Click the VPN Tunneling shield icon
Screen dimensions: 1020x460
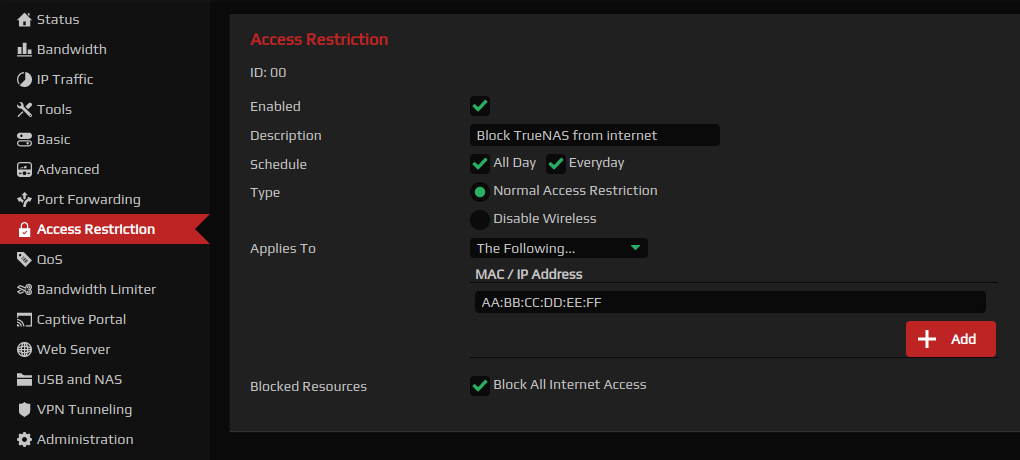(x=24, y=409)
